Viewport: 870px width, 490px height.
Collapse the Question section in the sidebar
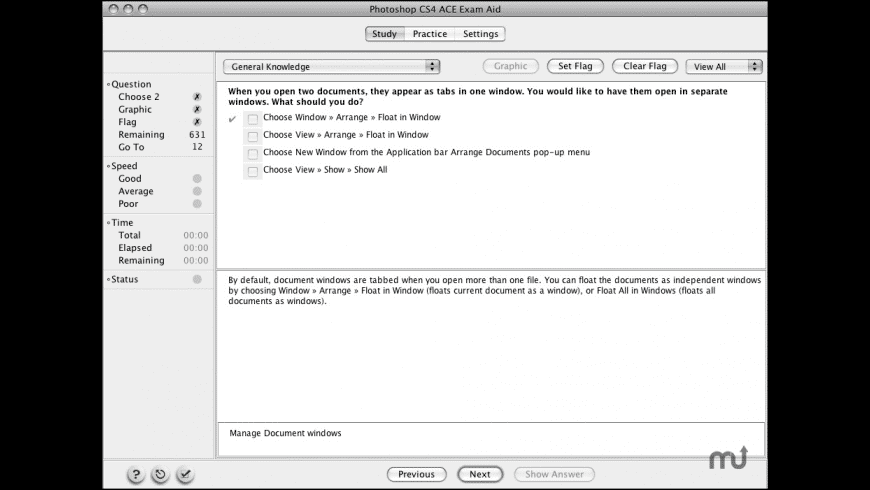tap(109, 85)
